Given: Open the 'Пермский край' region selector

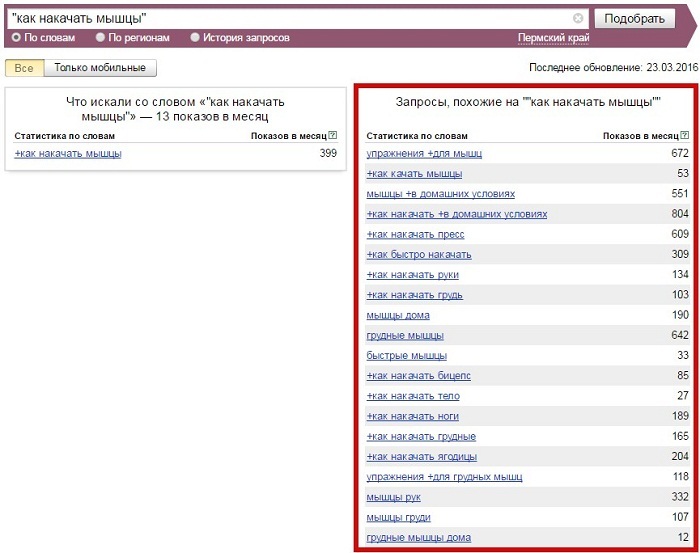Looking at the screenshot, I should click(x=554, y=38).
